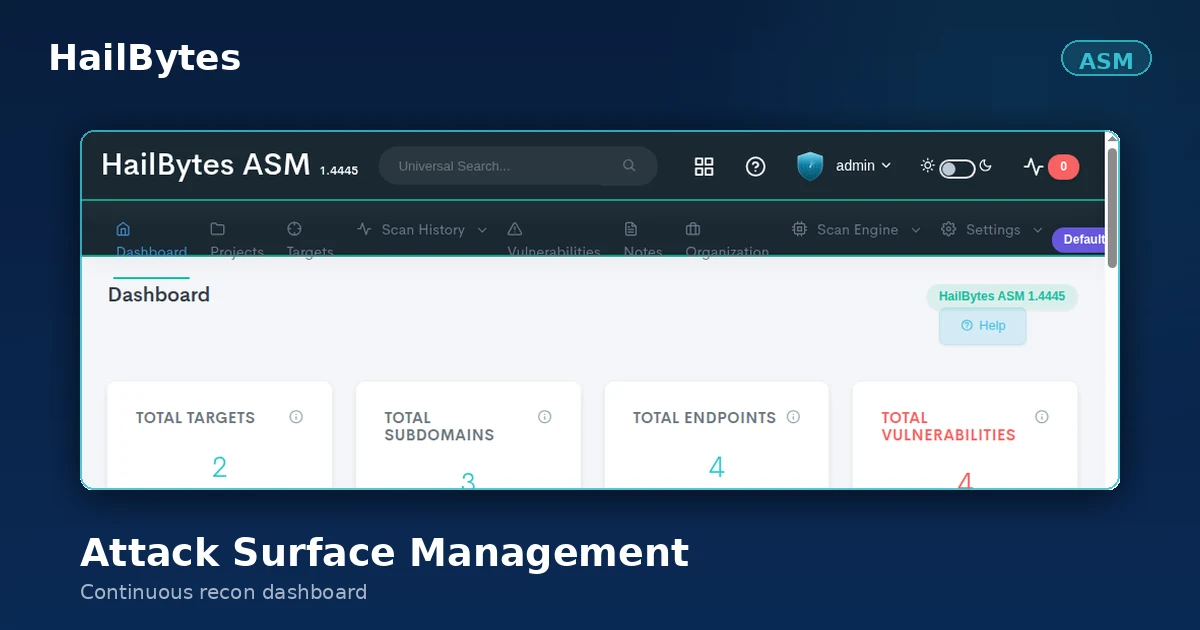
Task: Show info for Total Vulnerabilities card
Action: pyautogui.click(x=1042, y=417)
